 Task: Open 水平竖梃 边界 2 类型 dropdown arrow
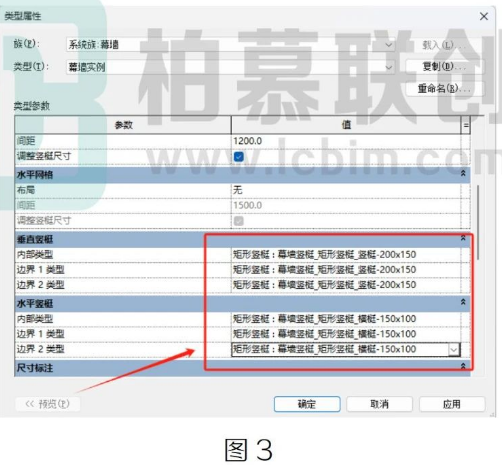[x=454, y=350]
